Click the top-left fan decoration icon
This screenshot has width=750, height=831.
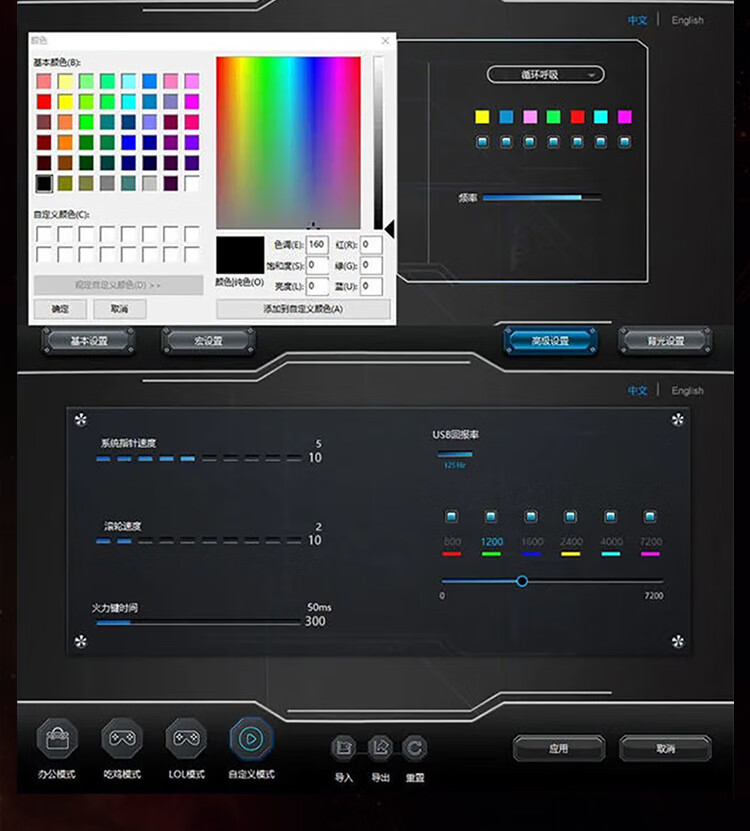coord(81,420)
